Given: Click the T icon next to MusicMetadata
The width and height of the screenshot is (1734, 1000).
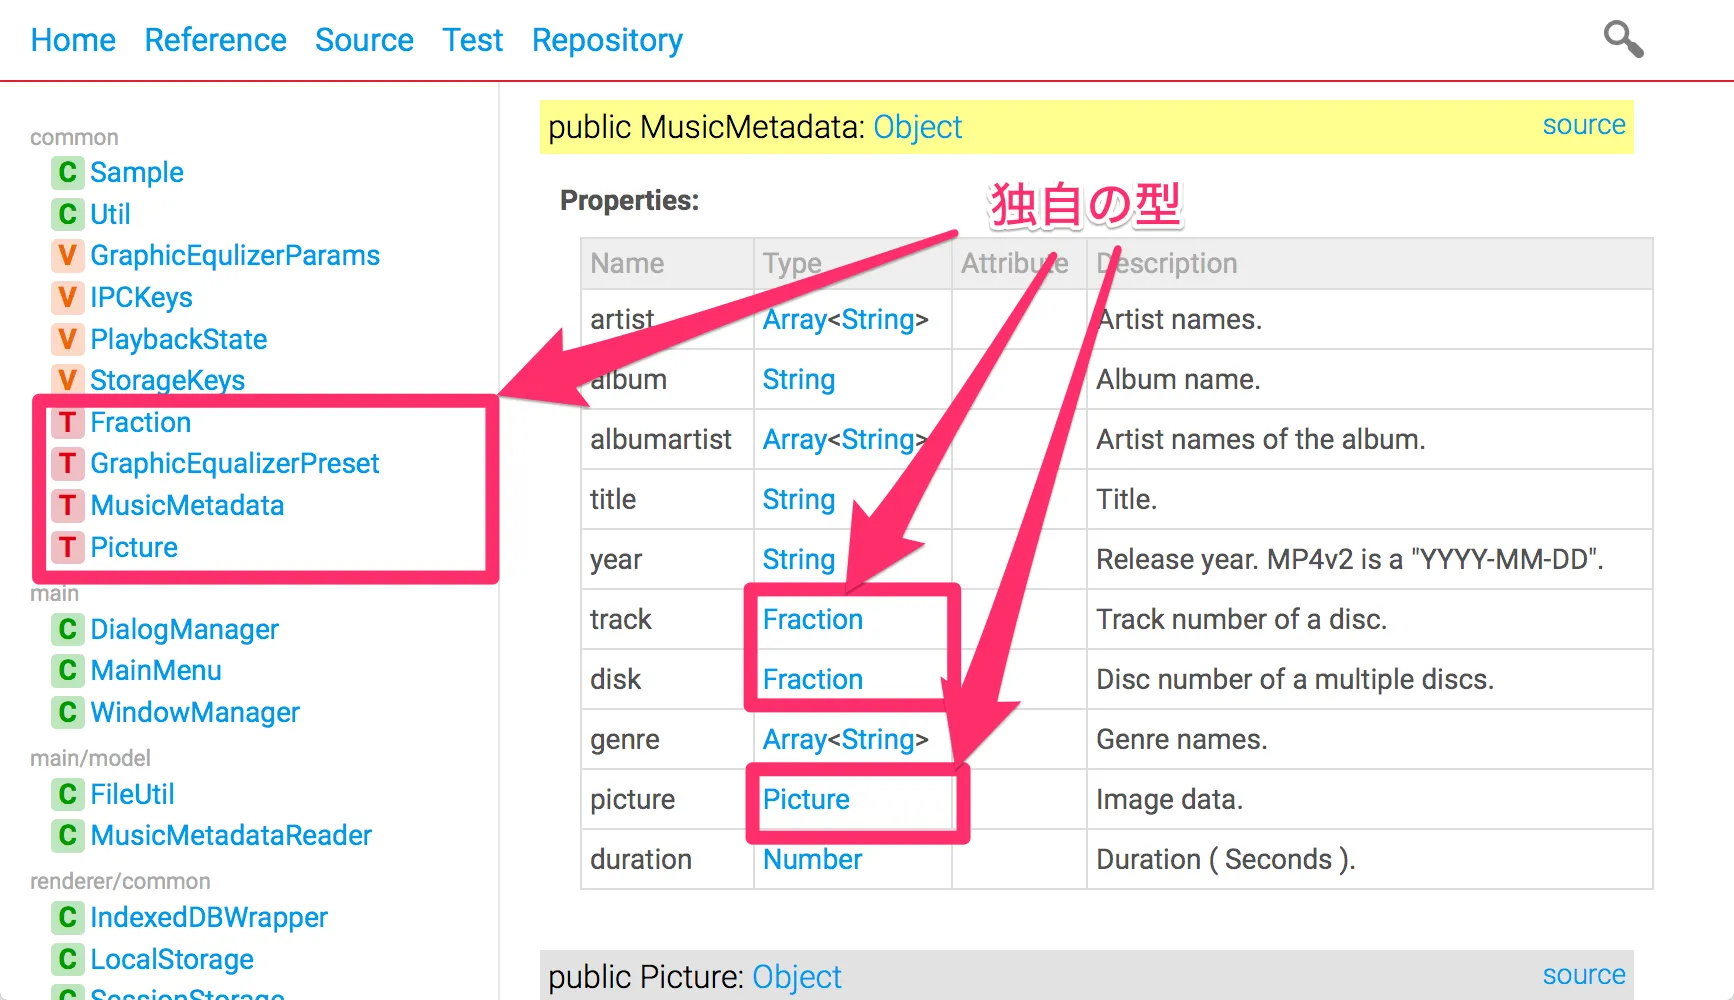Looking at the screenshot, I should (x=67, y=506).
